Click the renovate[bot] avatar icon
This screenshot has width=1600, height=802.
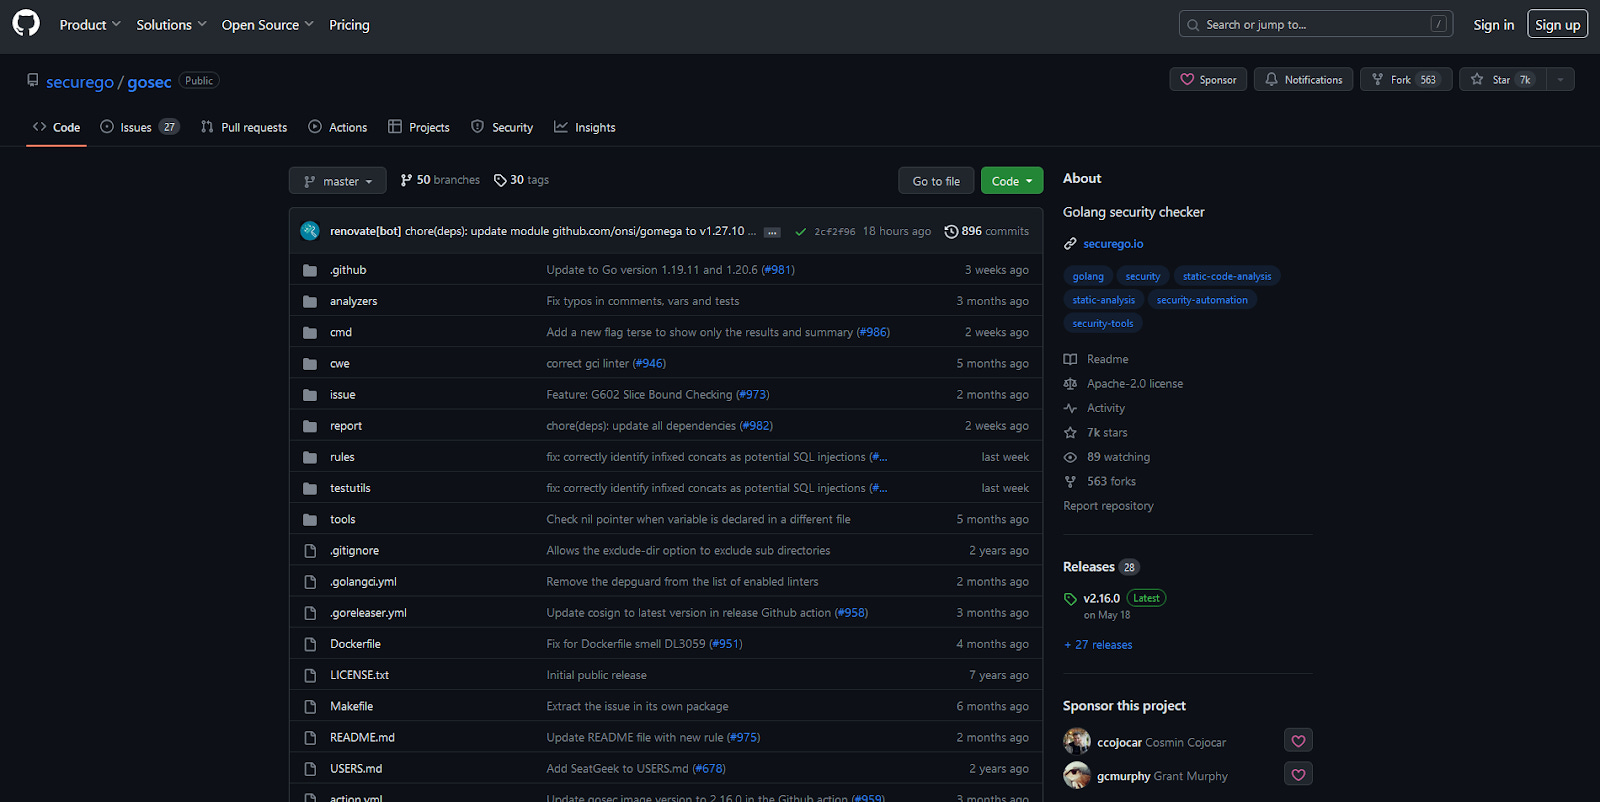310,231
